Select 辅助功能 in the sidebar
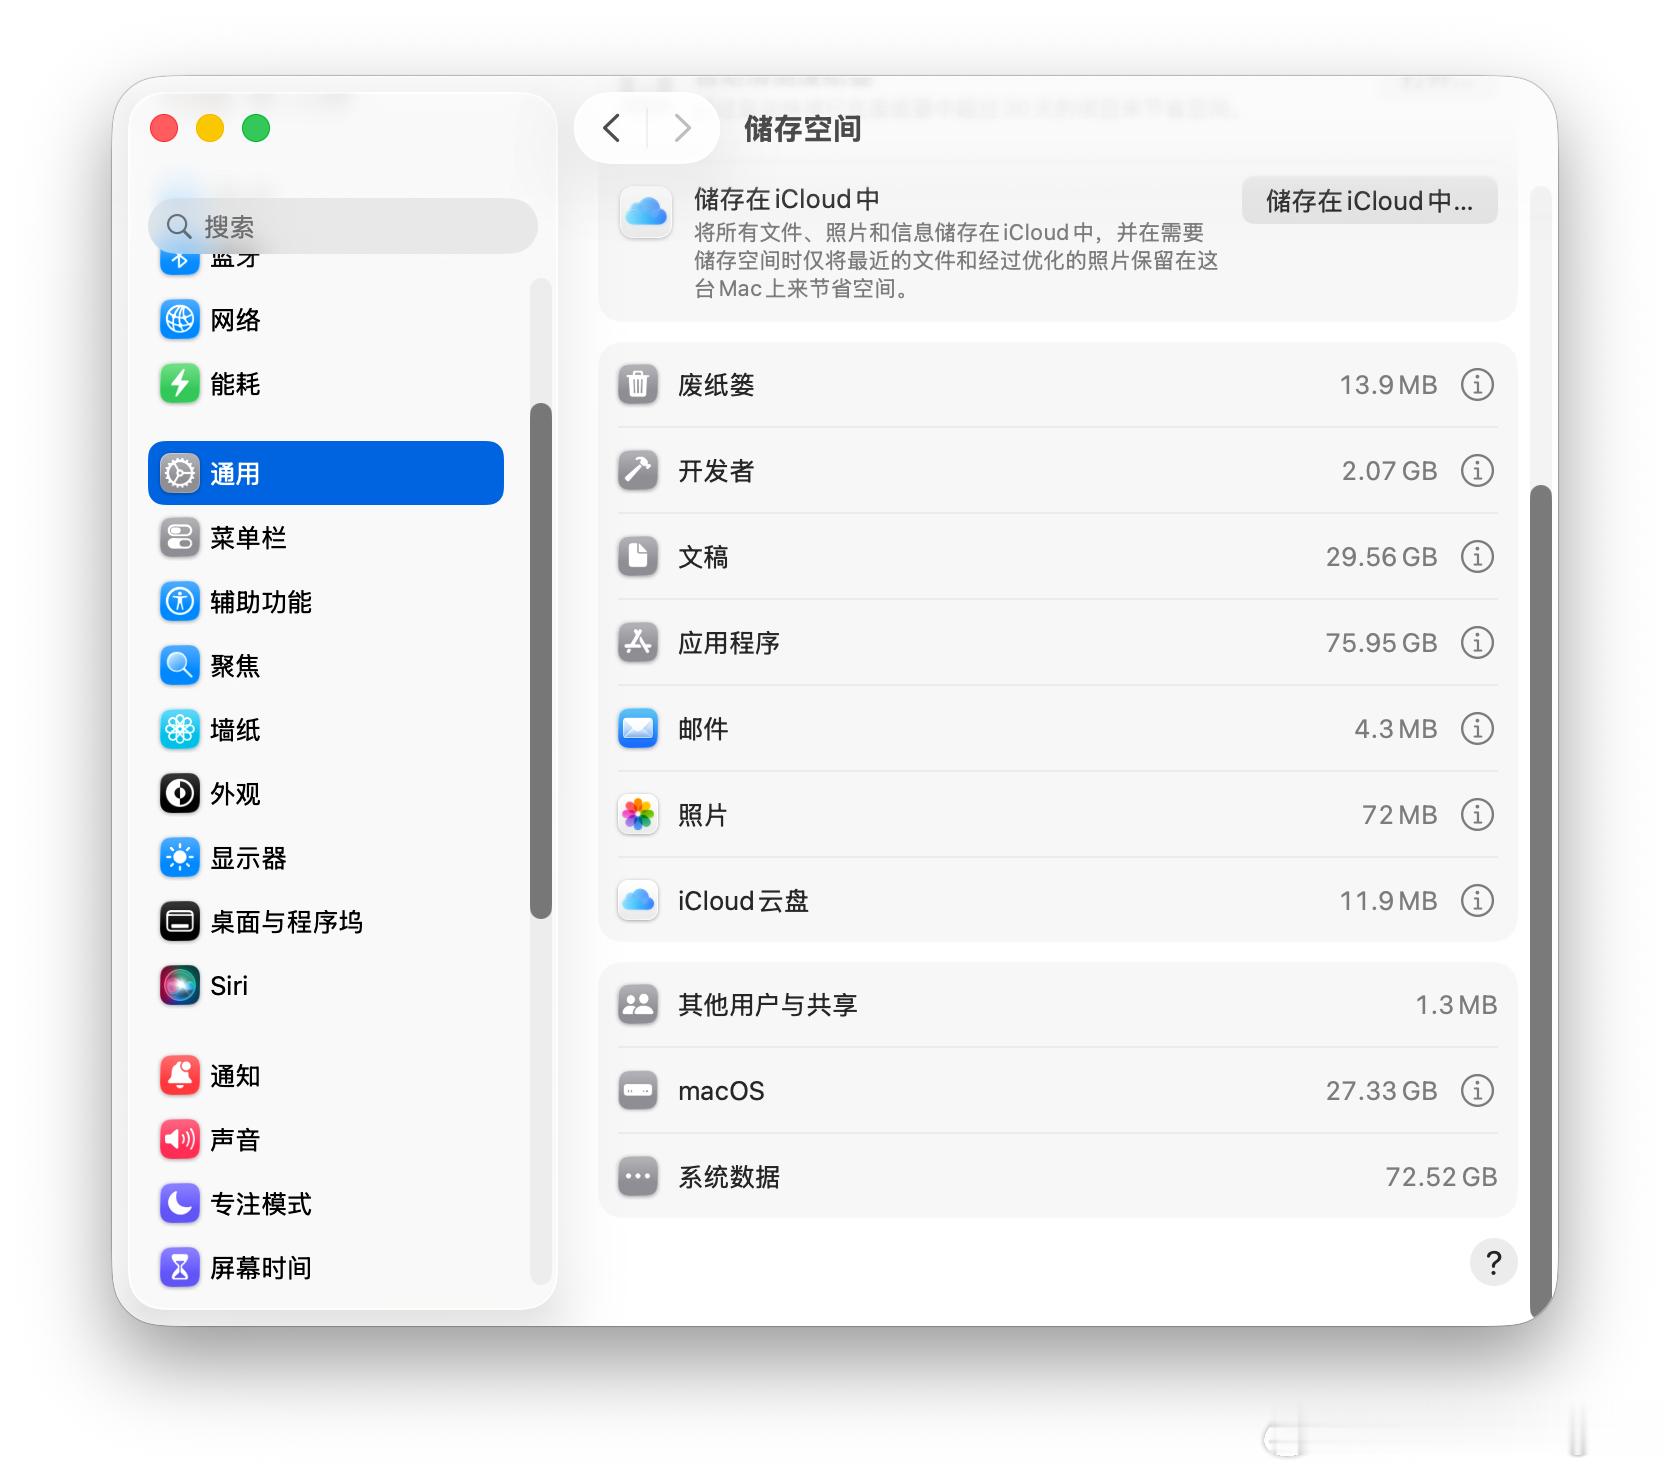Screen dimensions: 1670x1474 click(x=326, y=602)
